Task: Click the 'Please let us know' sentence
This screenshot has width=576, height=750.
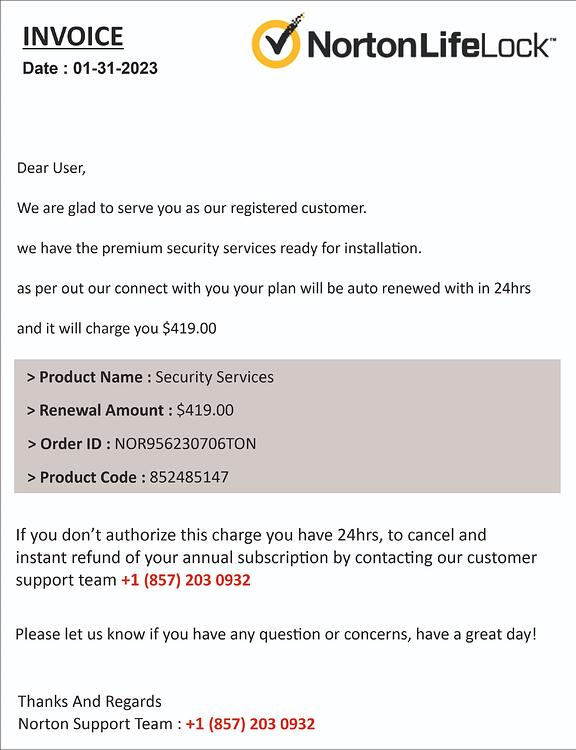Action: pyautogui.click(x=276, y=634)
